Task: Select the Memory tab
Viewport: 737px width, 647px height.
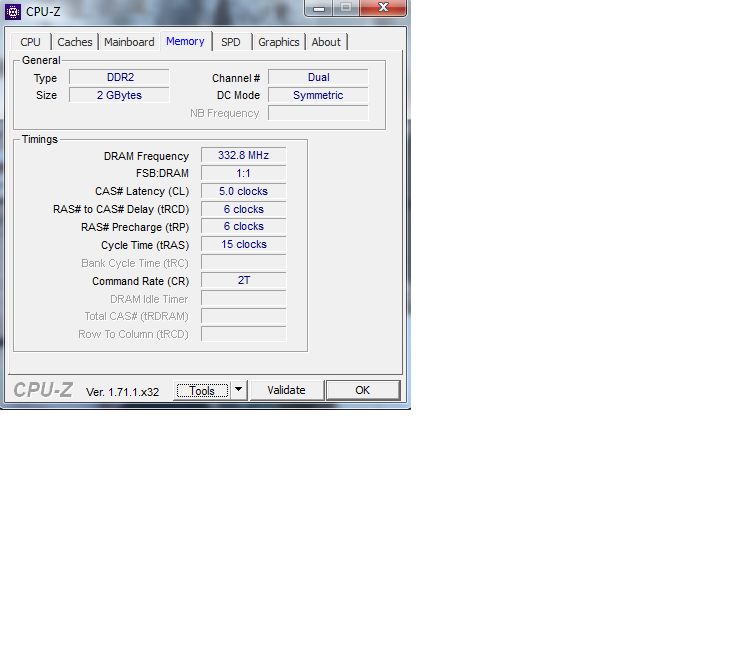Action: tap(186, 41)
